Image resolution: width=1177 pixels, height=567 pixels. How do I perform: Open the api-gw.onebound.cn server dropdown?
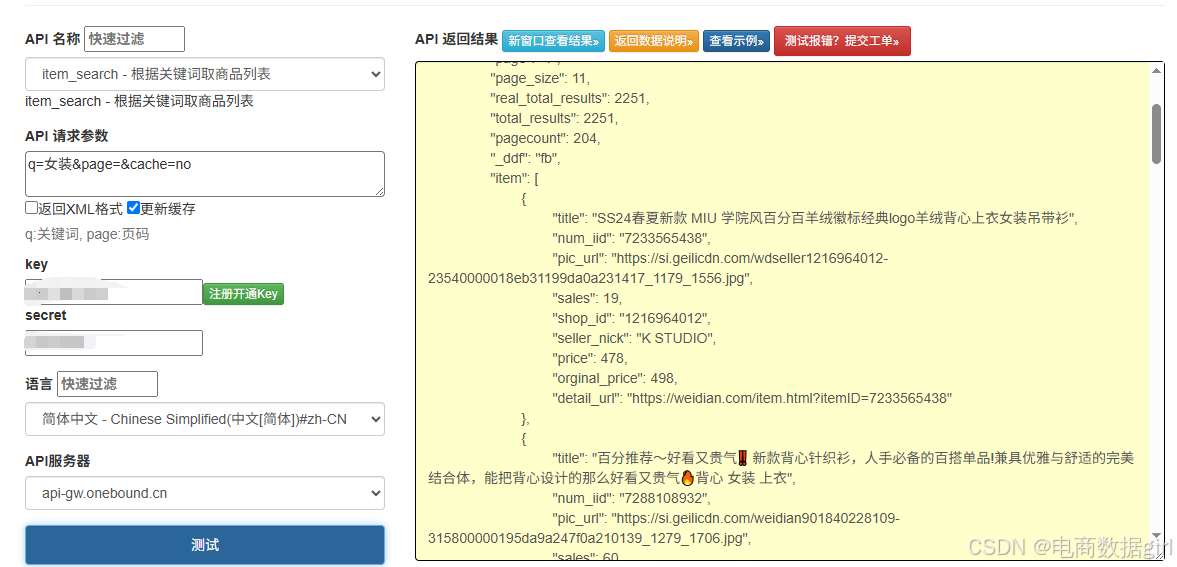pyautogui.click(x=205, y=493)
